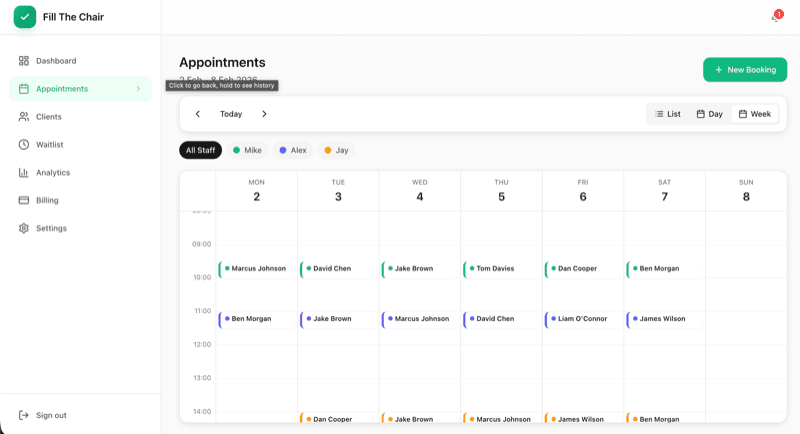Click the Today button
The width and height of the screenshot is (800, 434).
click(x=231, y=114)
